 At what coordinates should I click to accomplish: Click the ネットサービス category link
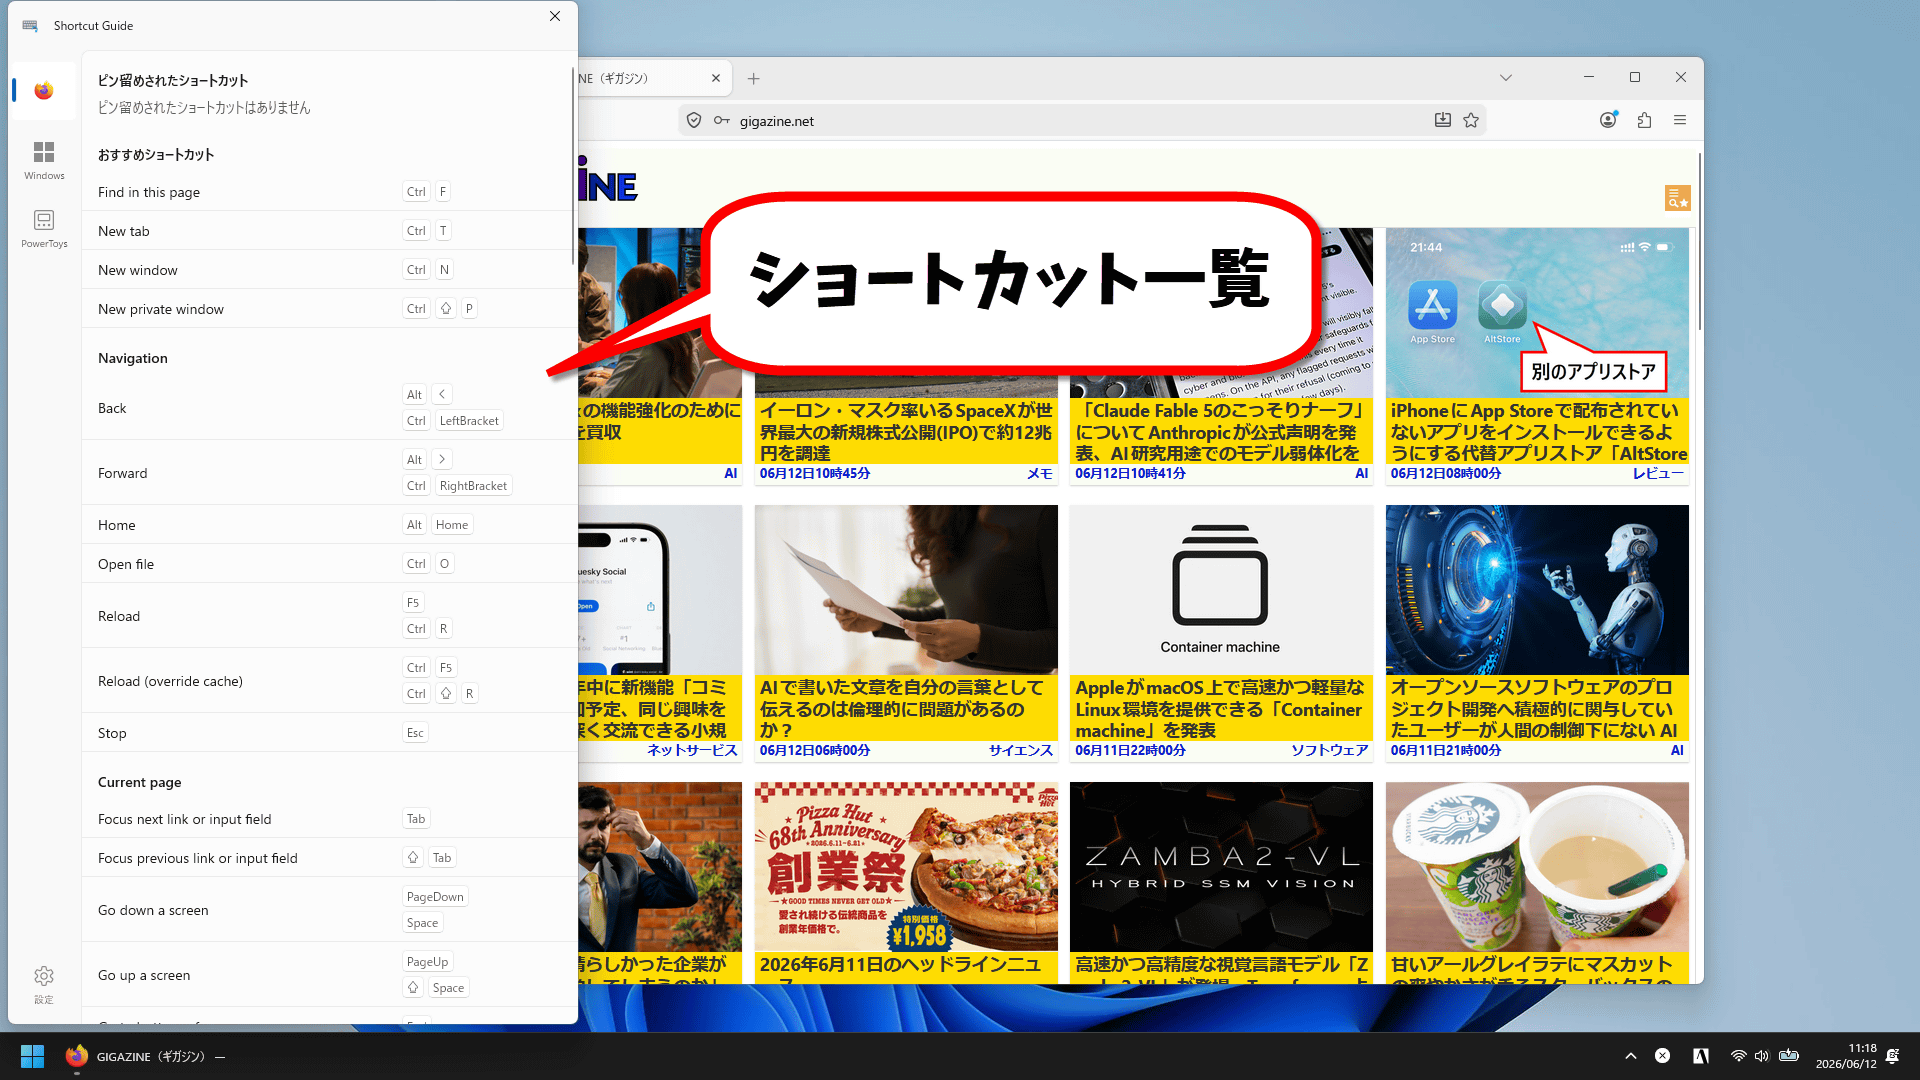click(692, 750)
